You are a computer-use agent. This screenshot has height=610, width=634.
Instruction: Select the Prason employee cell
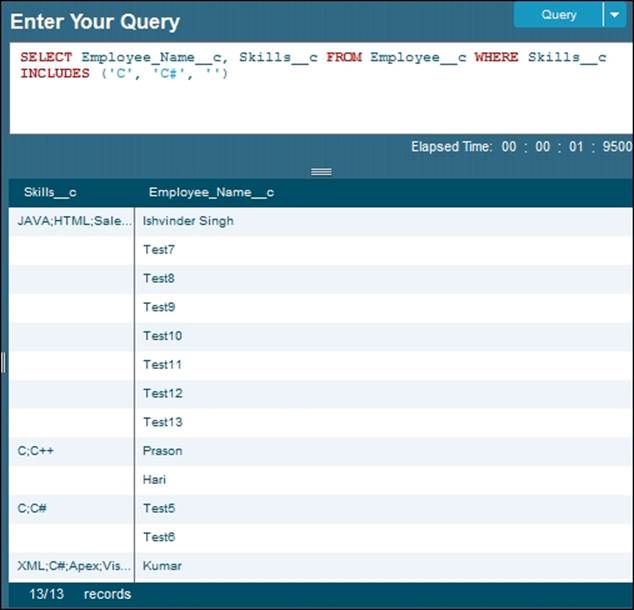[162, 451]
